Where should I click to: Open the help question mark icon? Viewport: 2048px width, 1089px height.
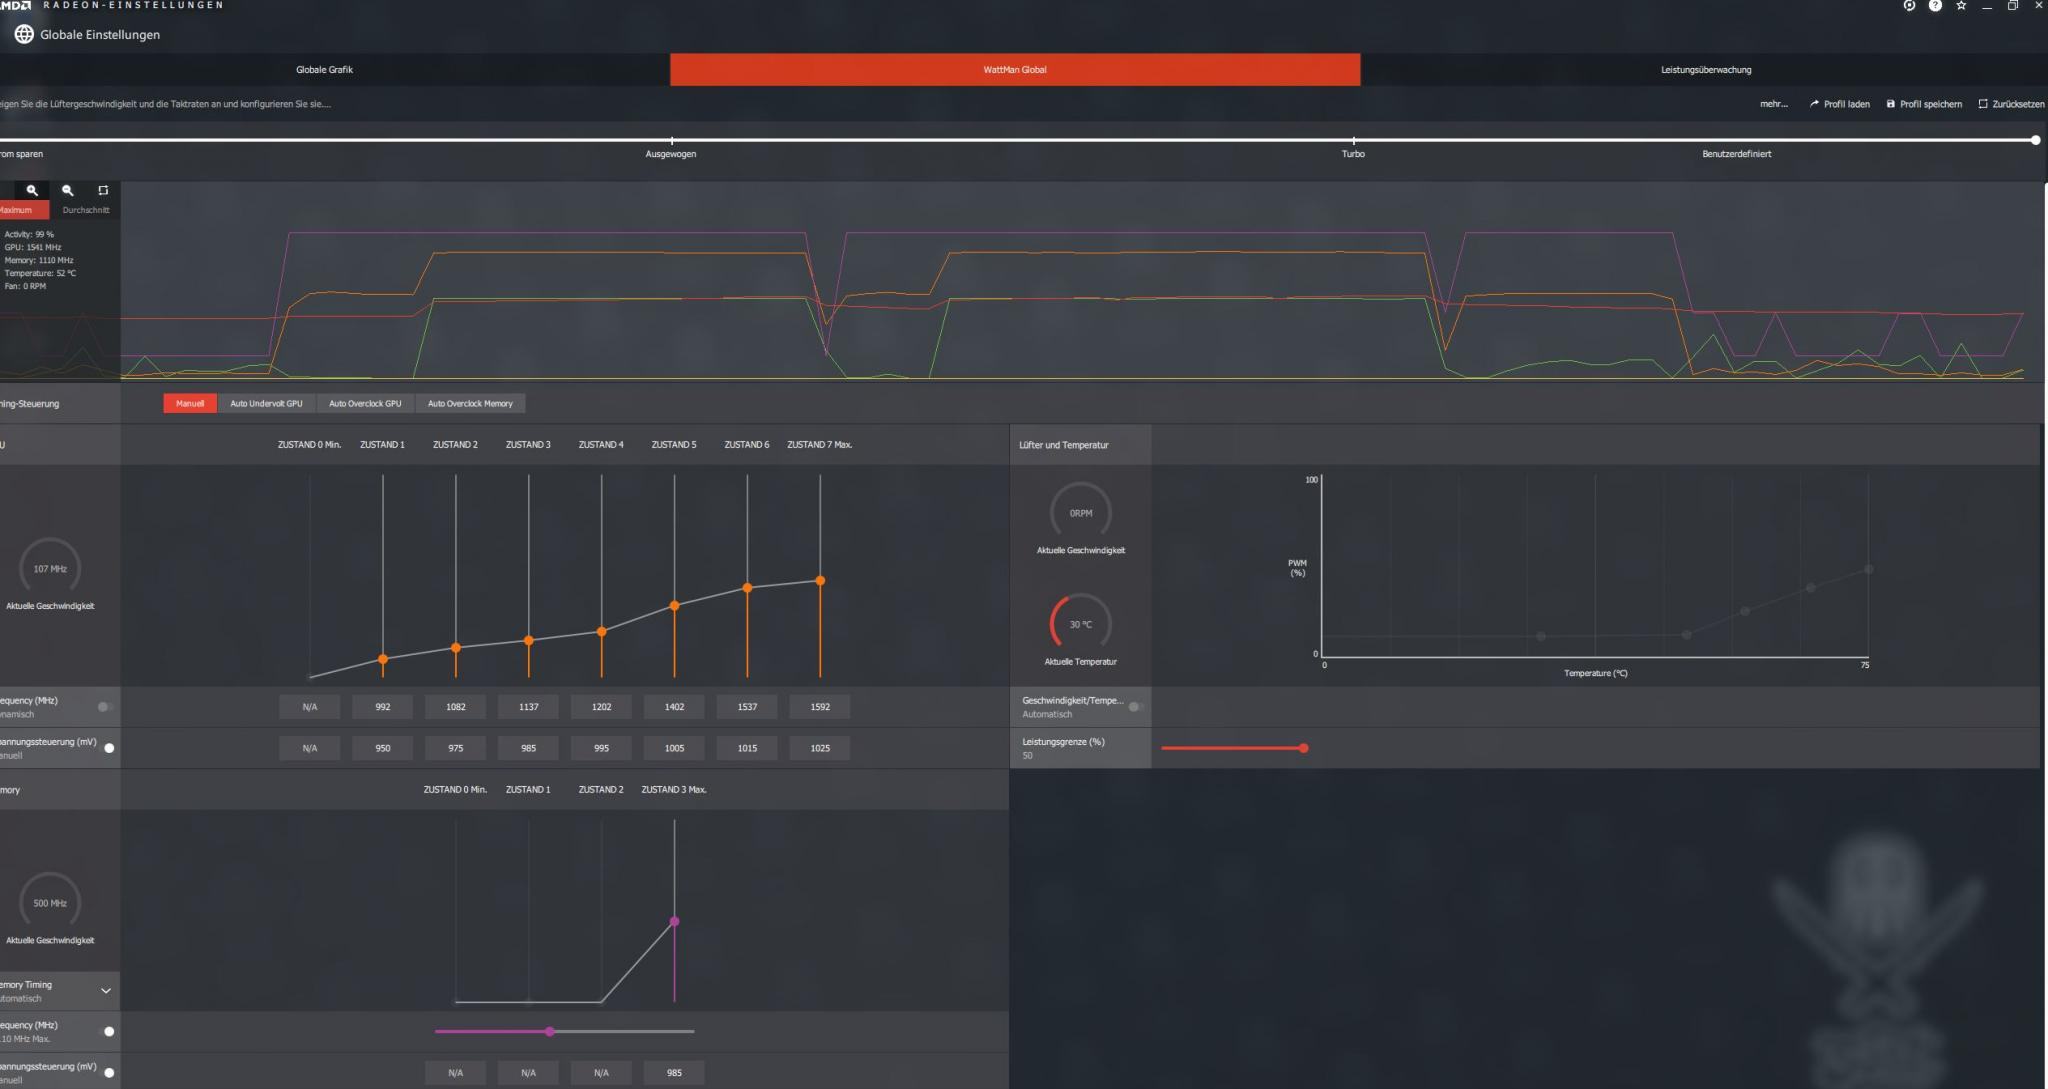(x=1935, y=6)
